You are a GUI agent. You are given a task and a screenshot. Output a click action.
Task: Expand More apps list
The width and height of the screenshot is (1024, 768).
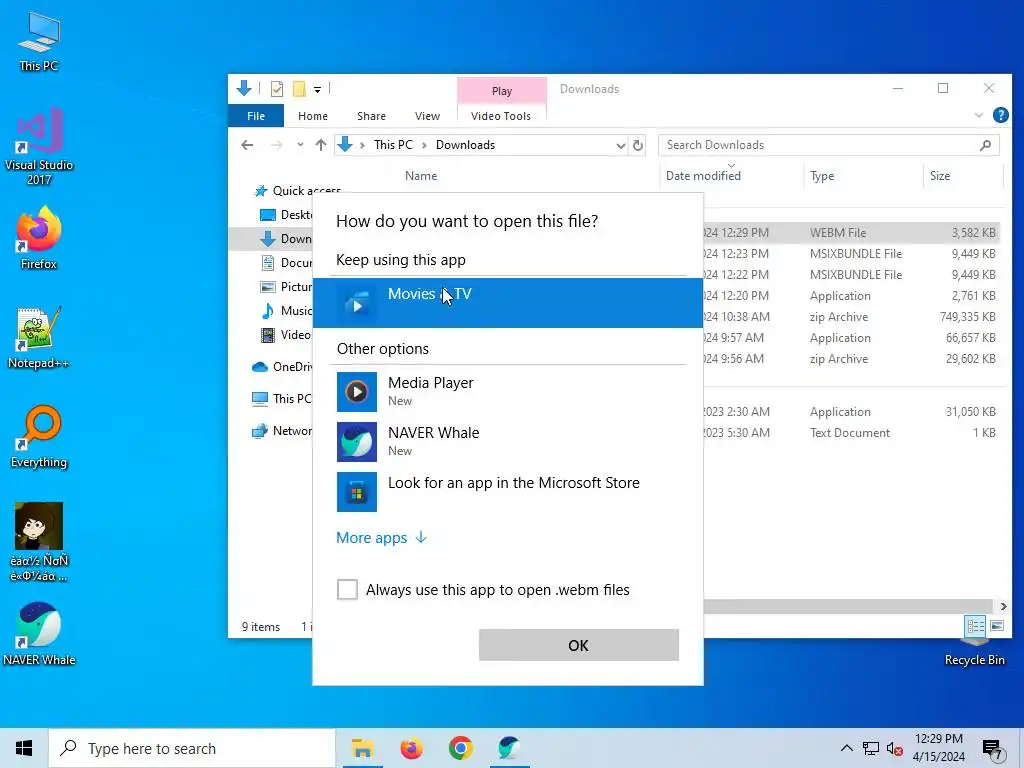coord(381,537)
